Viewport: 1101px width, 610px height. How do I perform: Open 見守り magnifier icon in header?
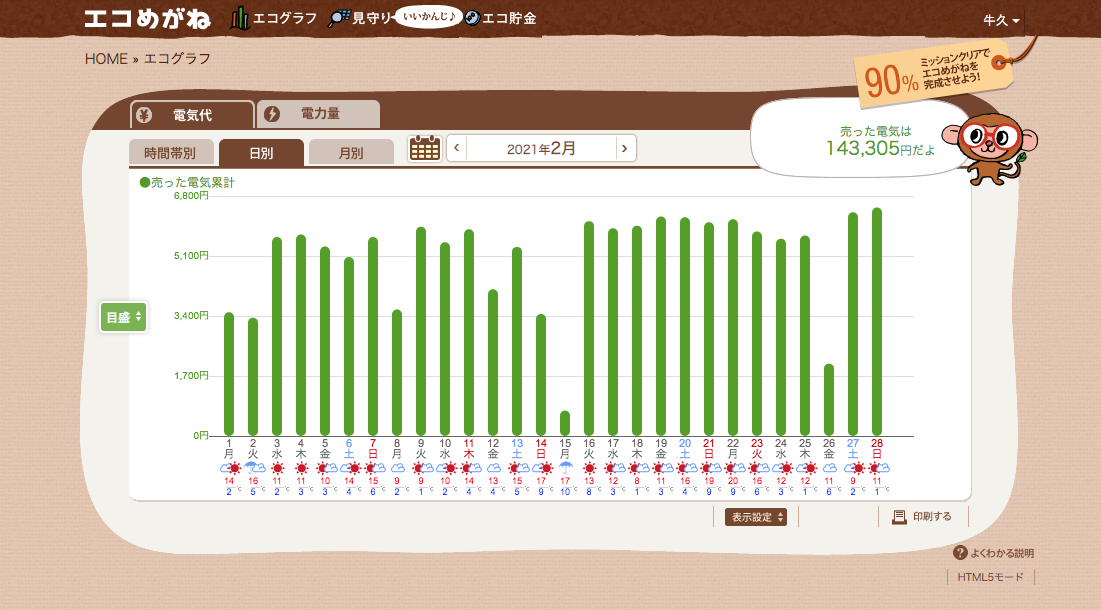pos(339,18)
